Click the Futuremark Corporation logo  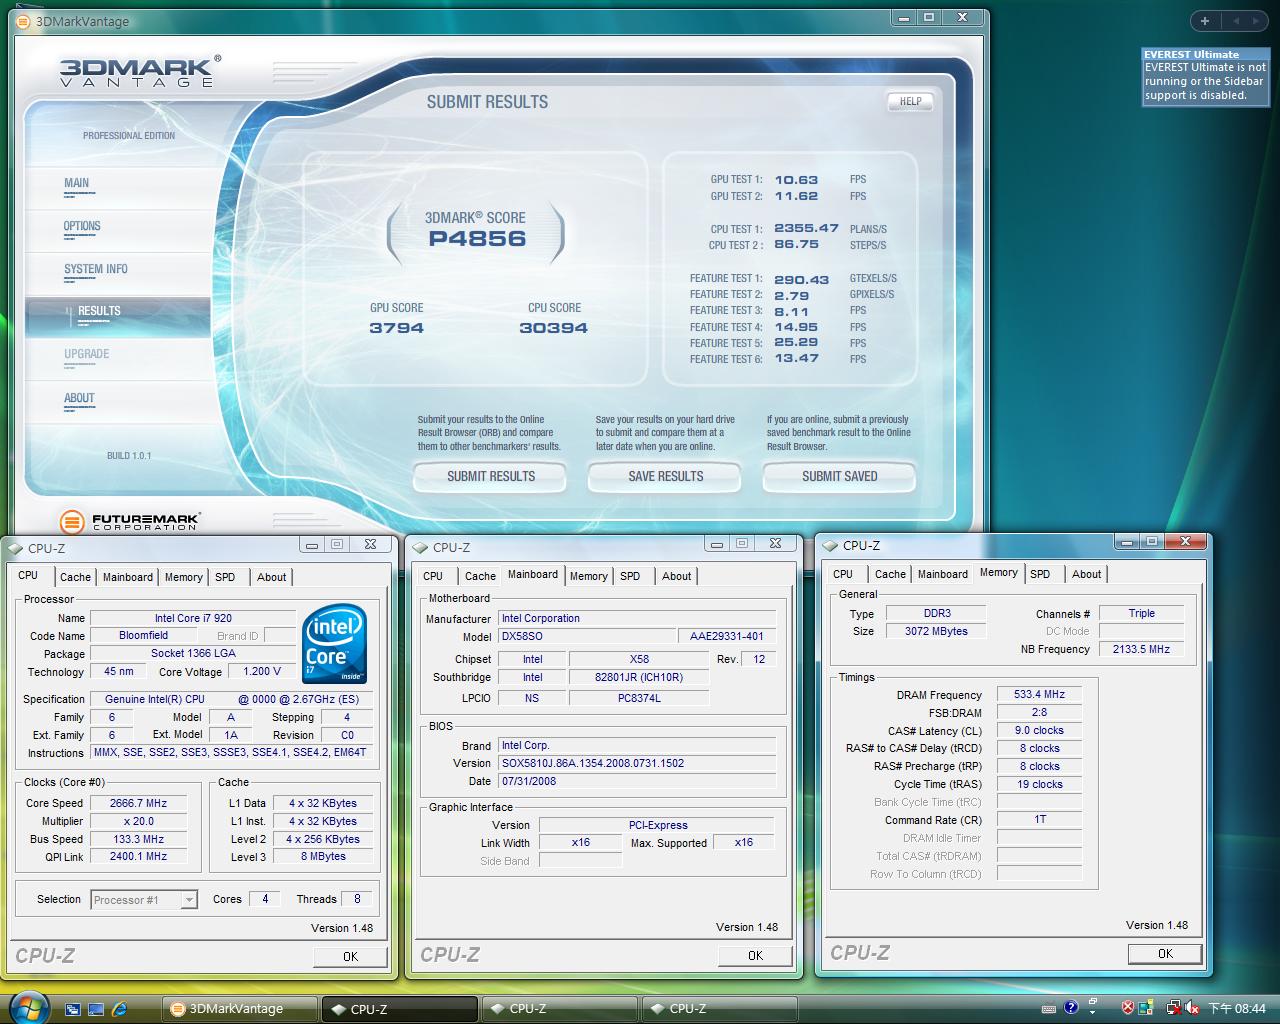[130, 520]
